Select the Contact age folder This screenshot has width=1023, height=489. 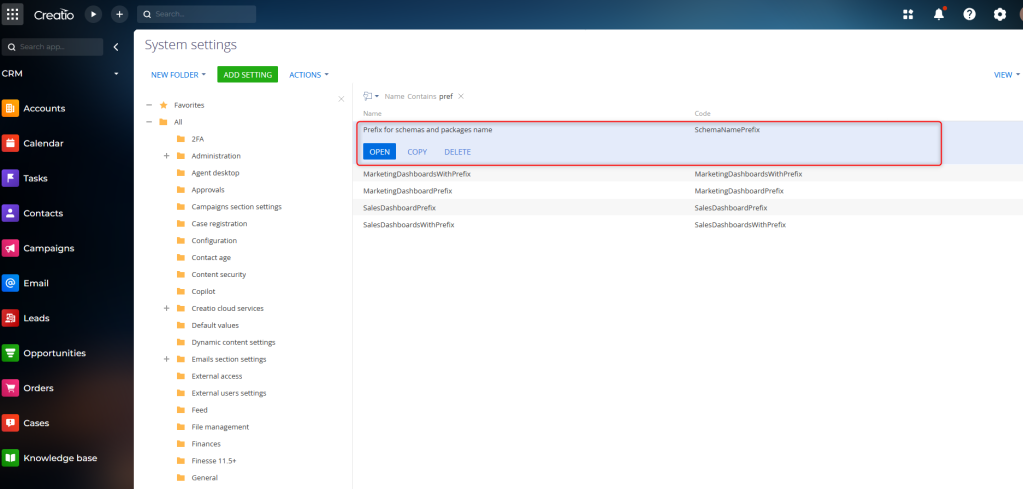(x=211, y=258)
